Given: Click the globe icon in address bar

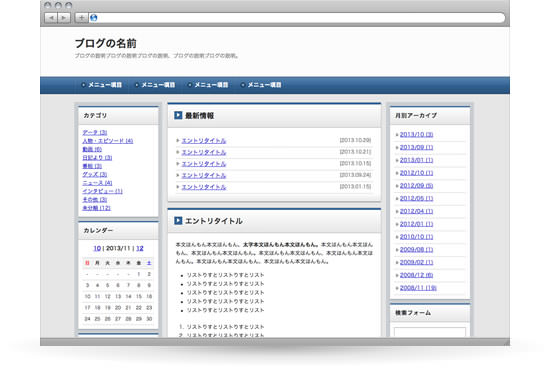Looking at the screenshot, I should tap(93, 18).
